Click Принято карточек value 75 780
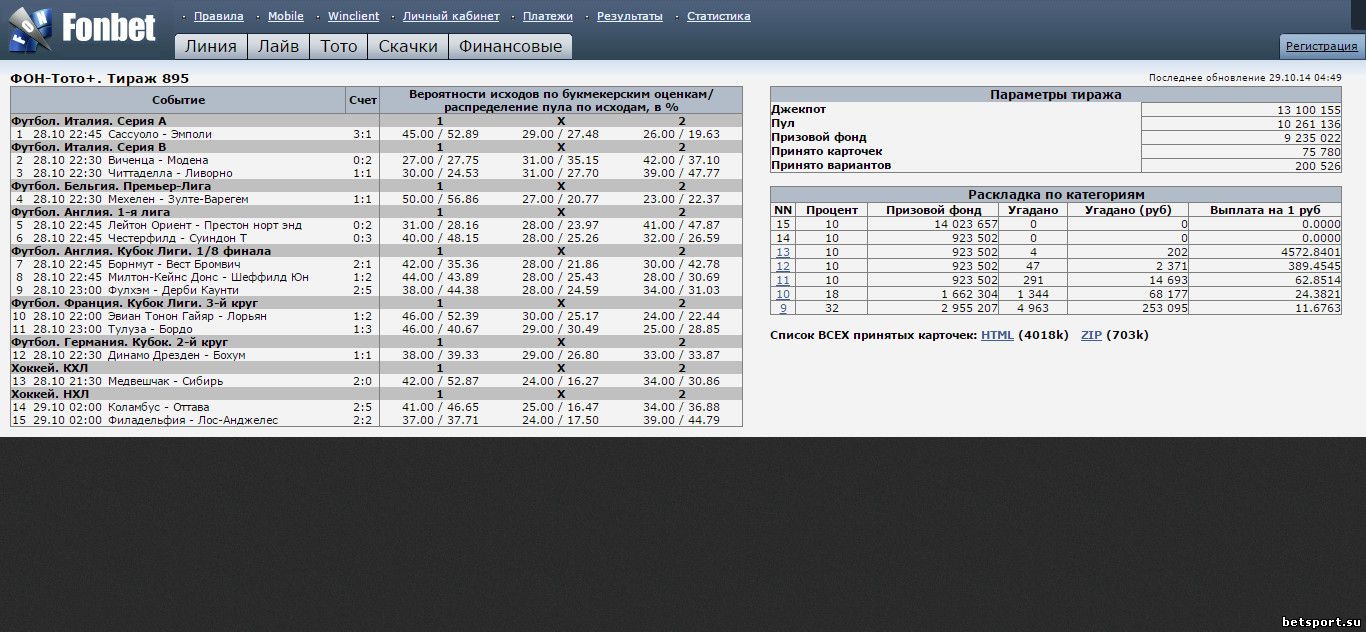Viewport: 1366px width, 632px height. point(1323,152)
